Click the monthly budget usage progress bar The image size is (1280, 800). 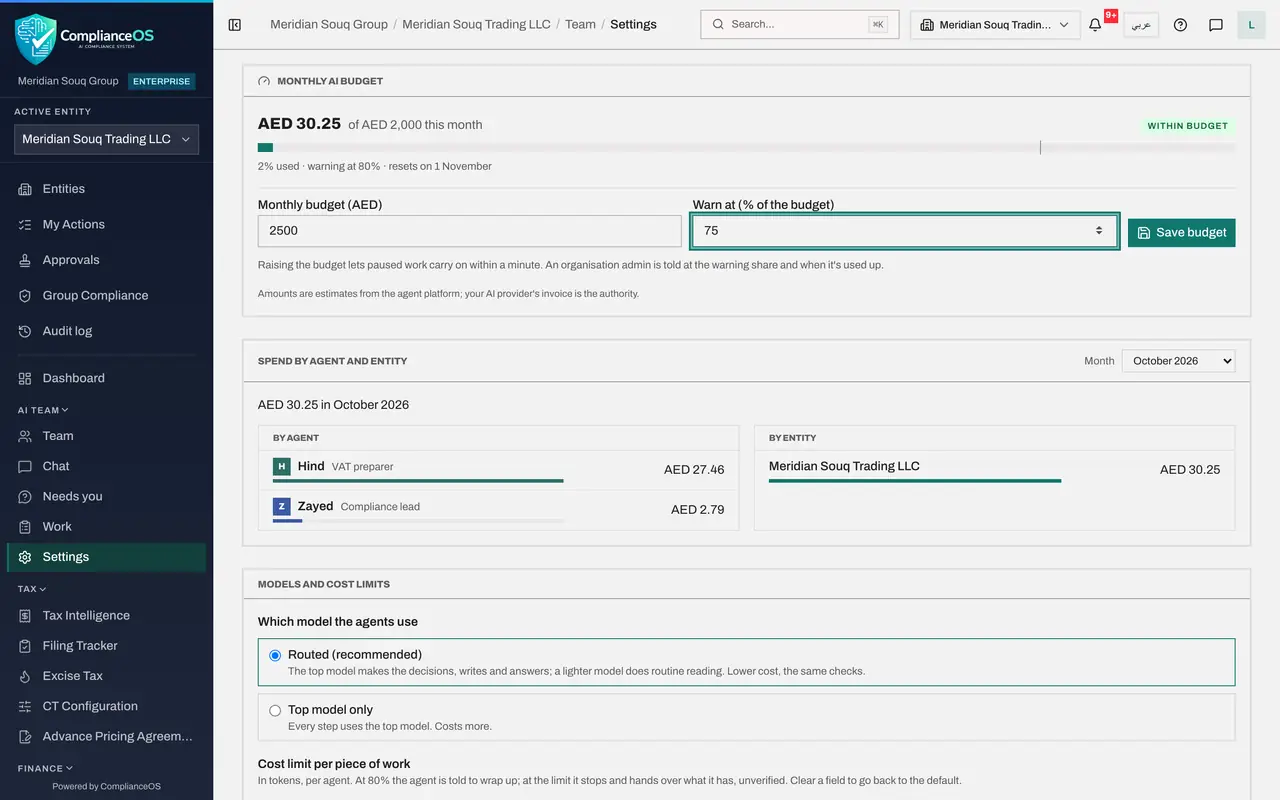(747, 148)
